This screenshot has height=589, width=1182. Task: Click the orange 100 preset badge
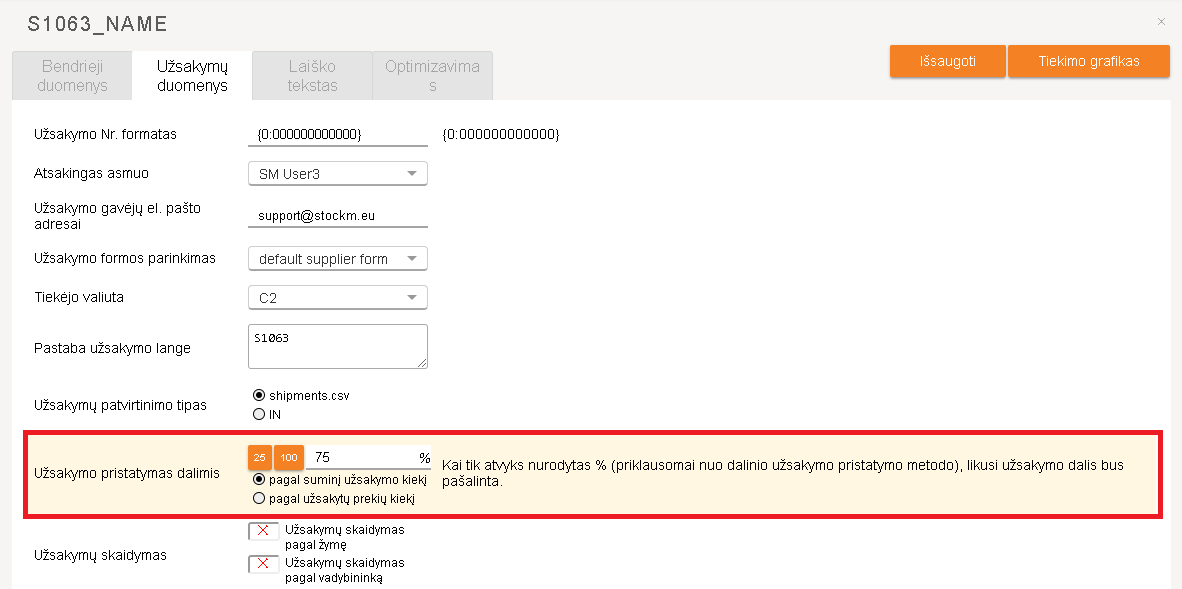[x=288, y=457]
